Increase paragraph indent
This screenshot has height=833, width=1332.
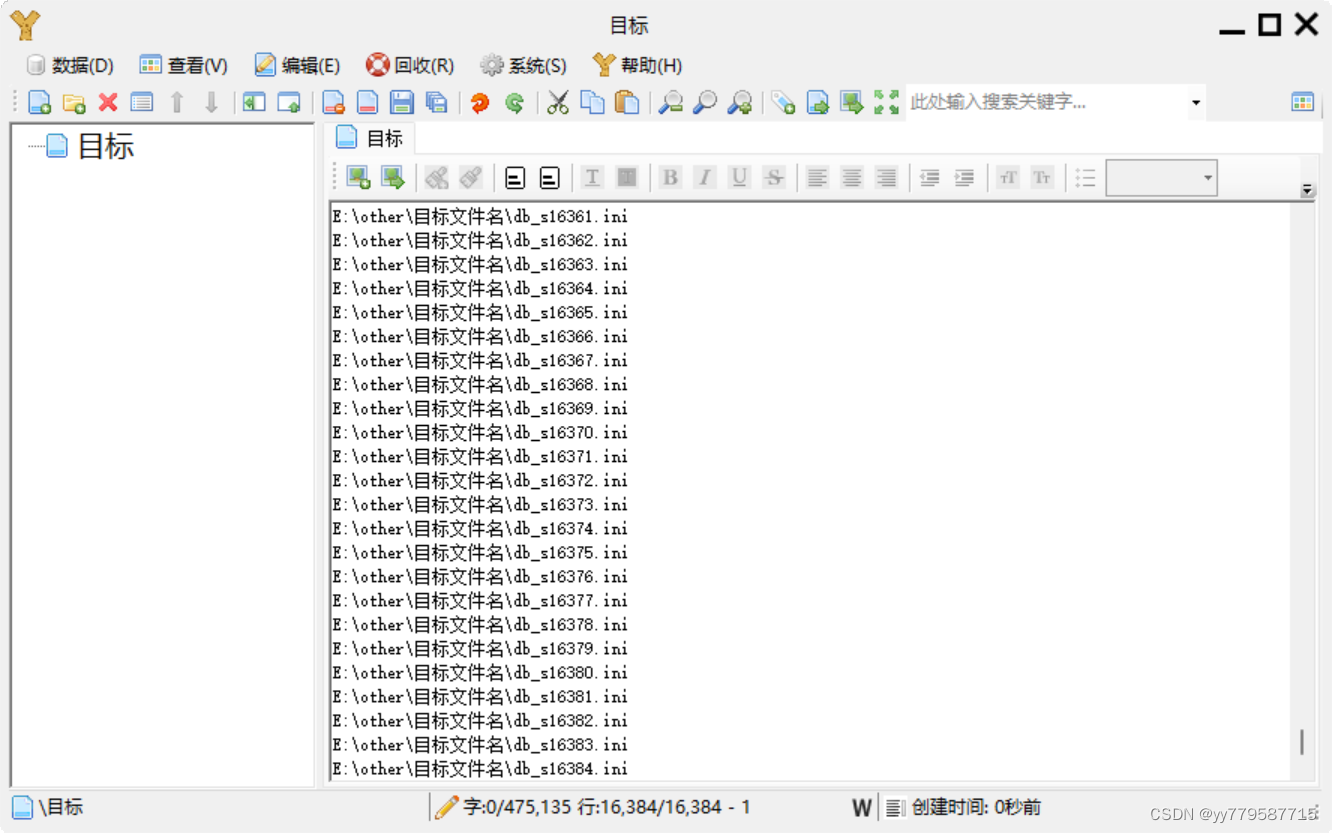(x=964, y=178)
